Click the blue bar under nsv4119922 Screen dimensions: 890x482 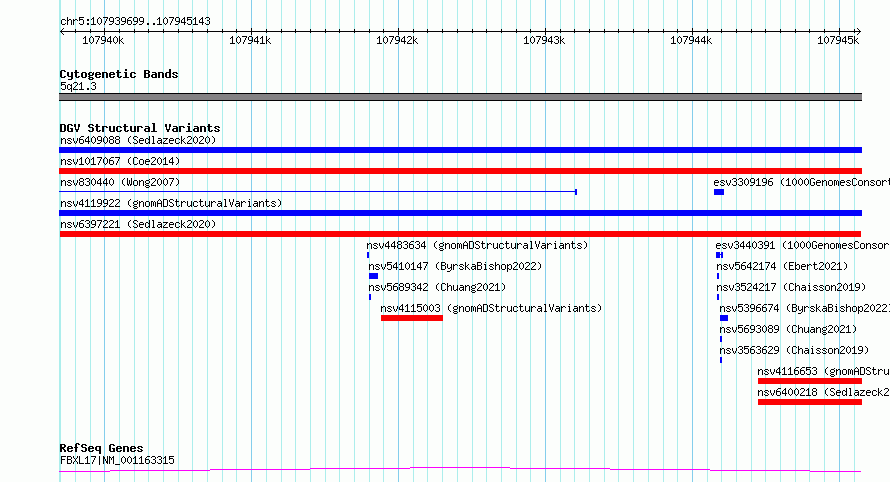coord(460,213)
